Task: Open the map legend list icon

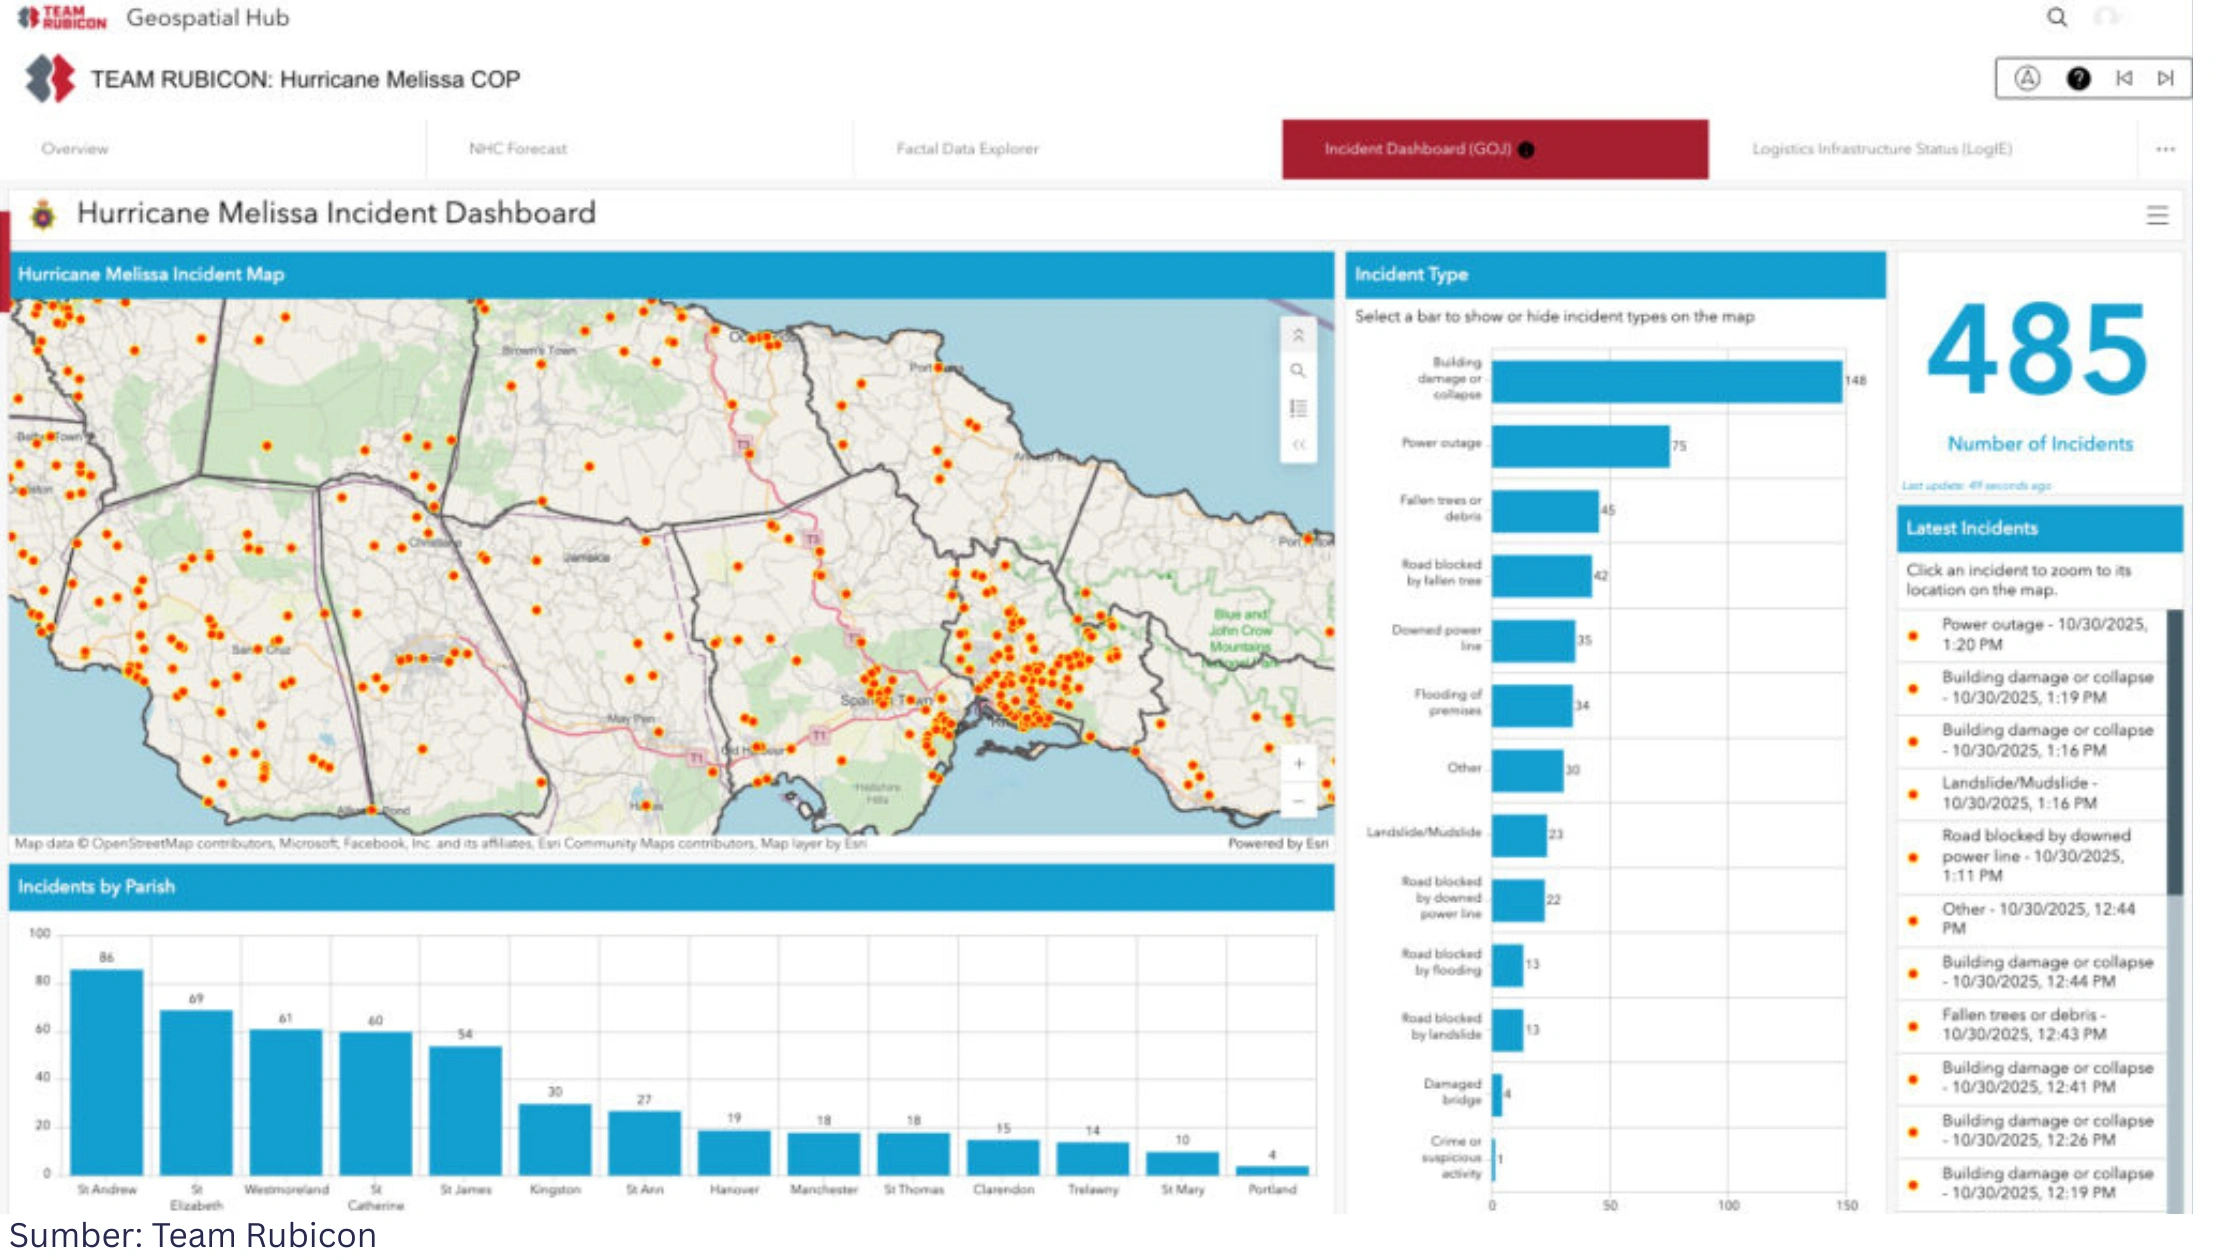Action: [x=1298, y=408]
